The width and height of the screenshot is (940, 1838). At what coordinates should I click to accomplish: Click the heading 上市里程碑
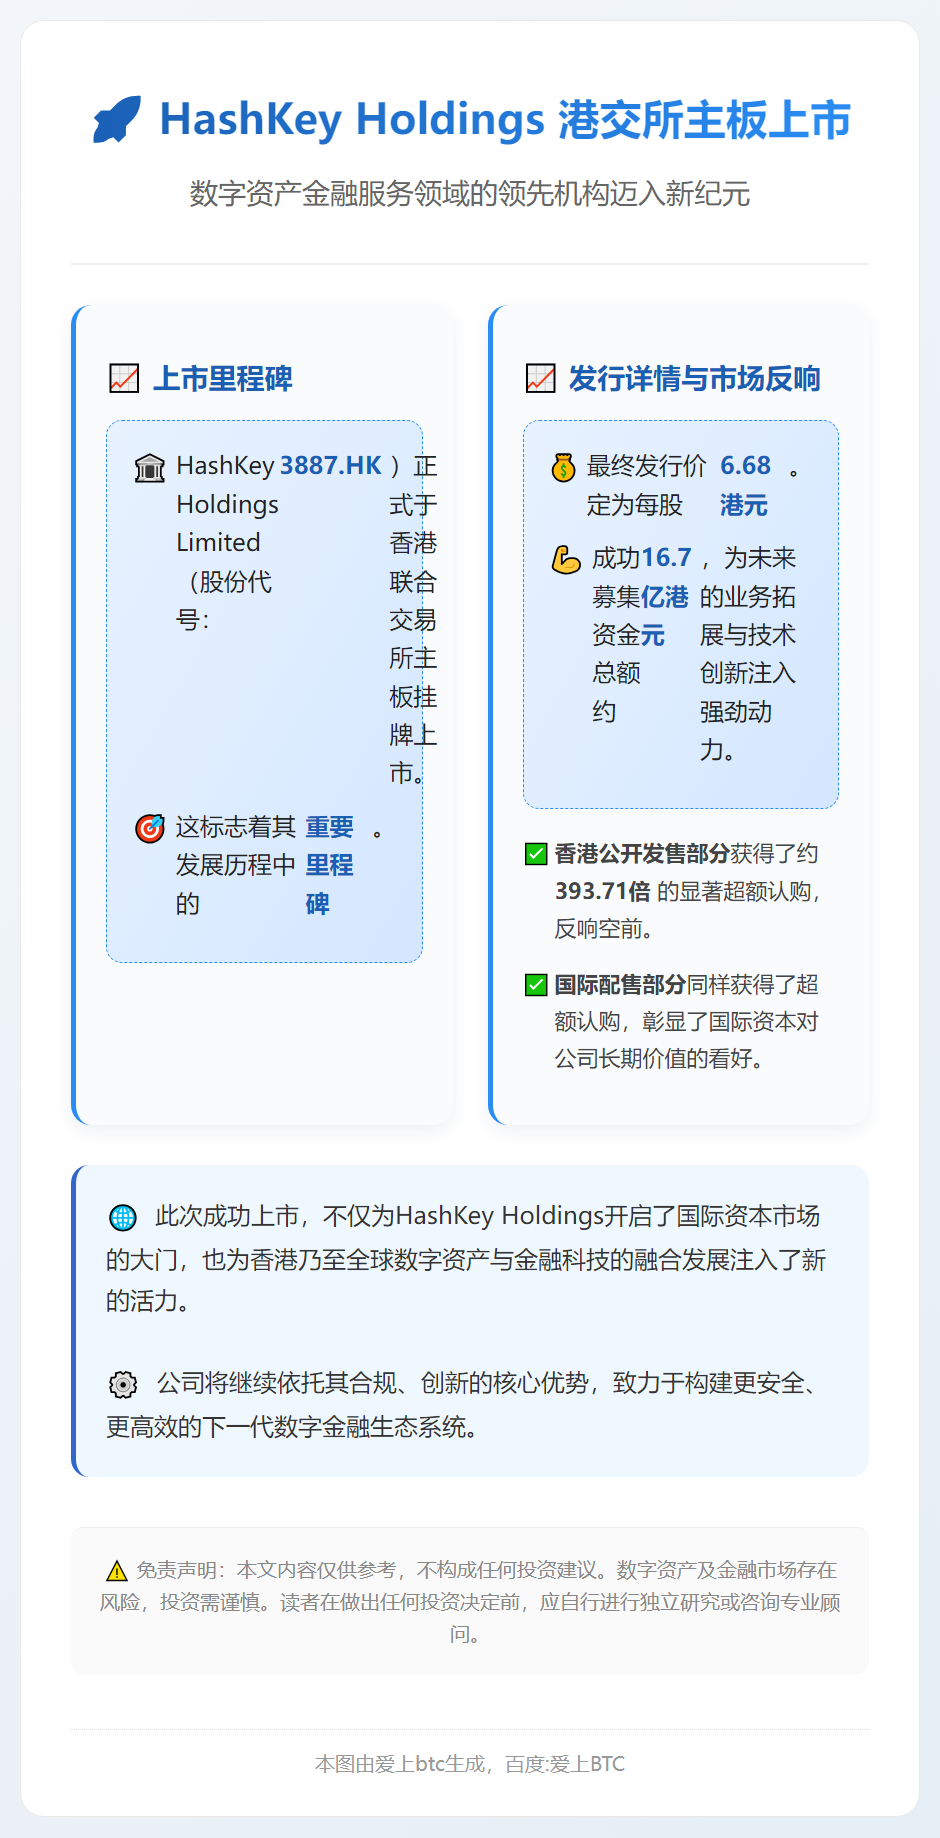tap(222, 379)
